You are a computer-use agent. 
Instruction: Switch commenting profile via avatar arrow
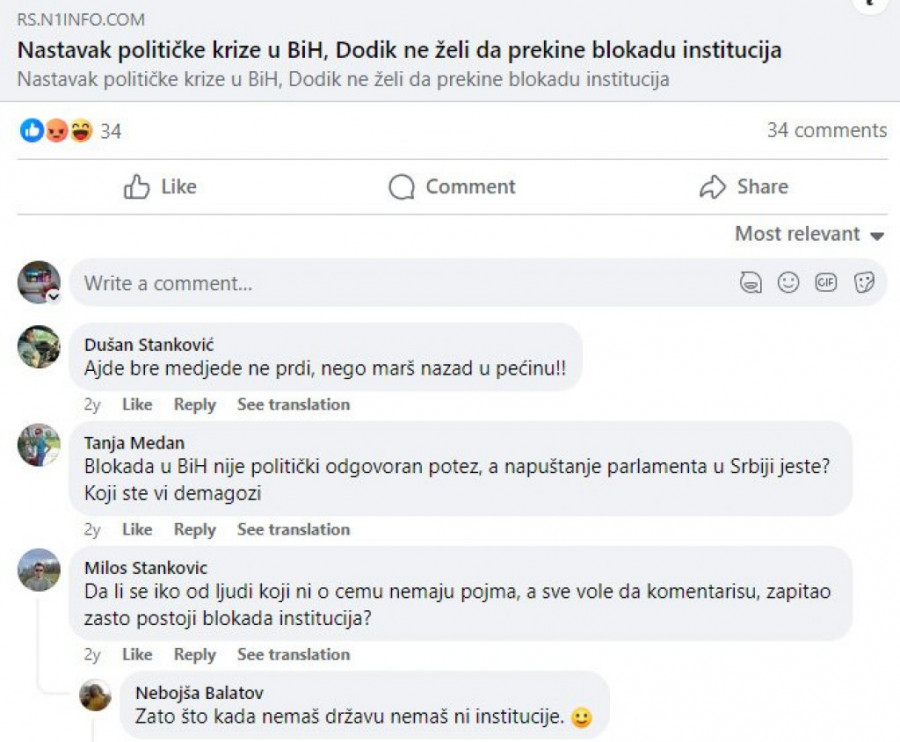point(53,296)
